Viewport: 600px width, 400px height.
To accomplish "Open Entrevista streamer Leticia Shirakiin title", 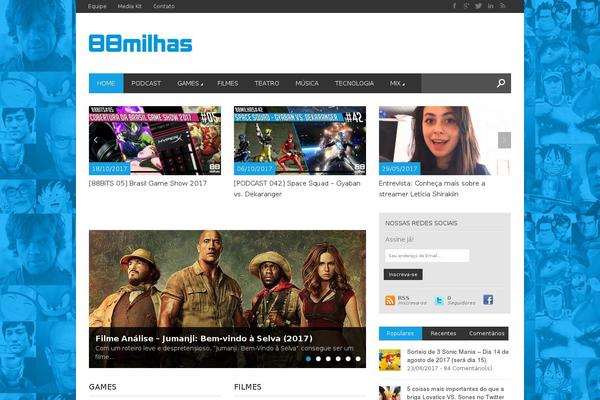I will click(x=432, y=189).
